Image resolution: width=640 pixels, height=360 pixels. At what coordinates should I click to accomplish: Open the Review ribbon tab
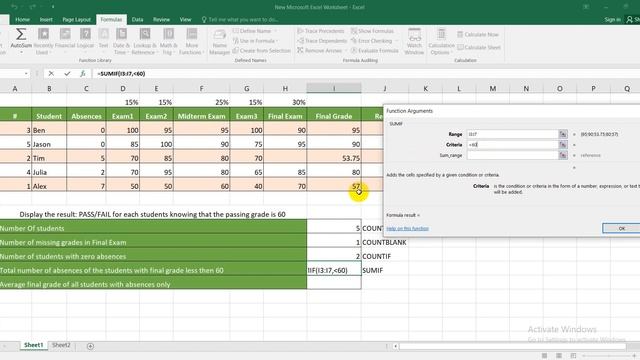[x=161, y=20]
